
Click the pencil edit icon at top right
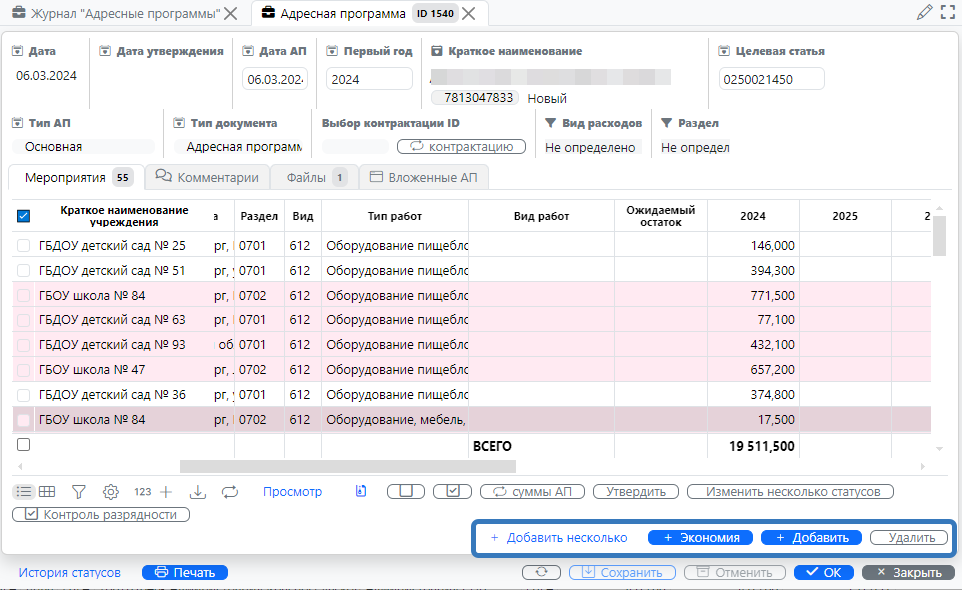click(924, 13)
